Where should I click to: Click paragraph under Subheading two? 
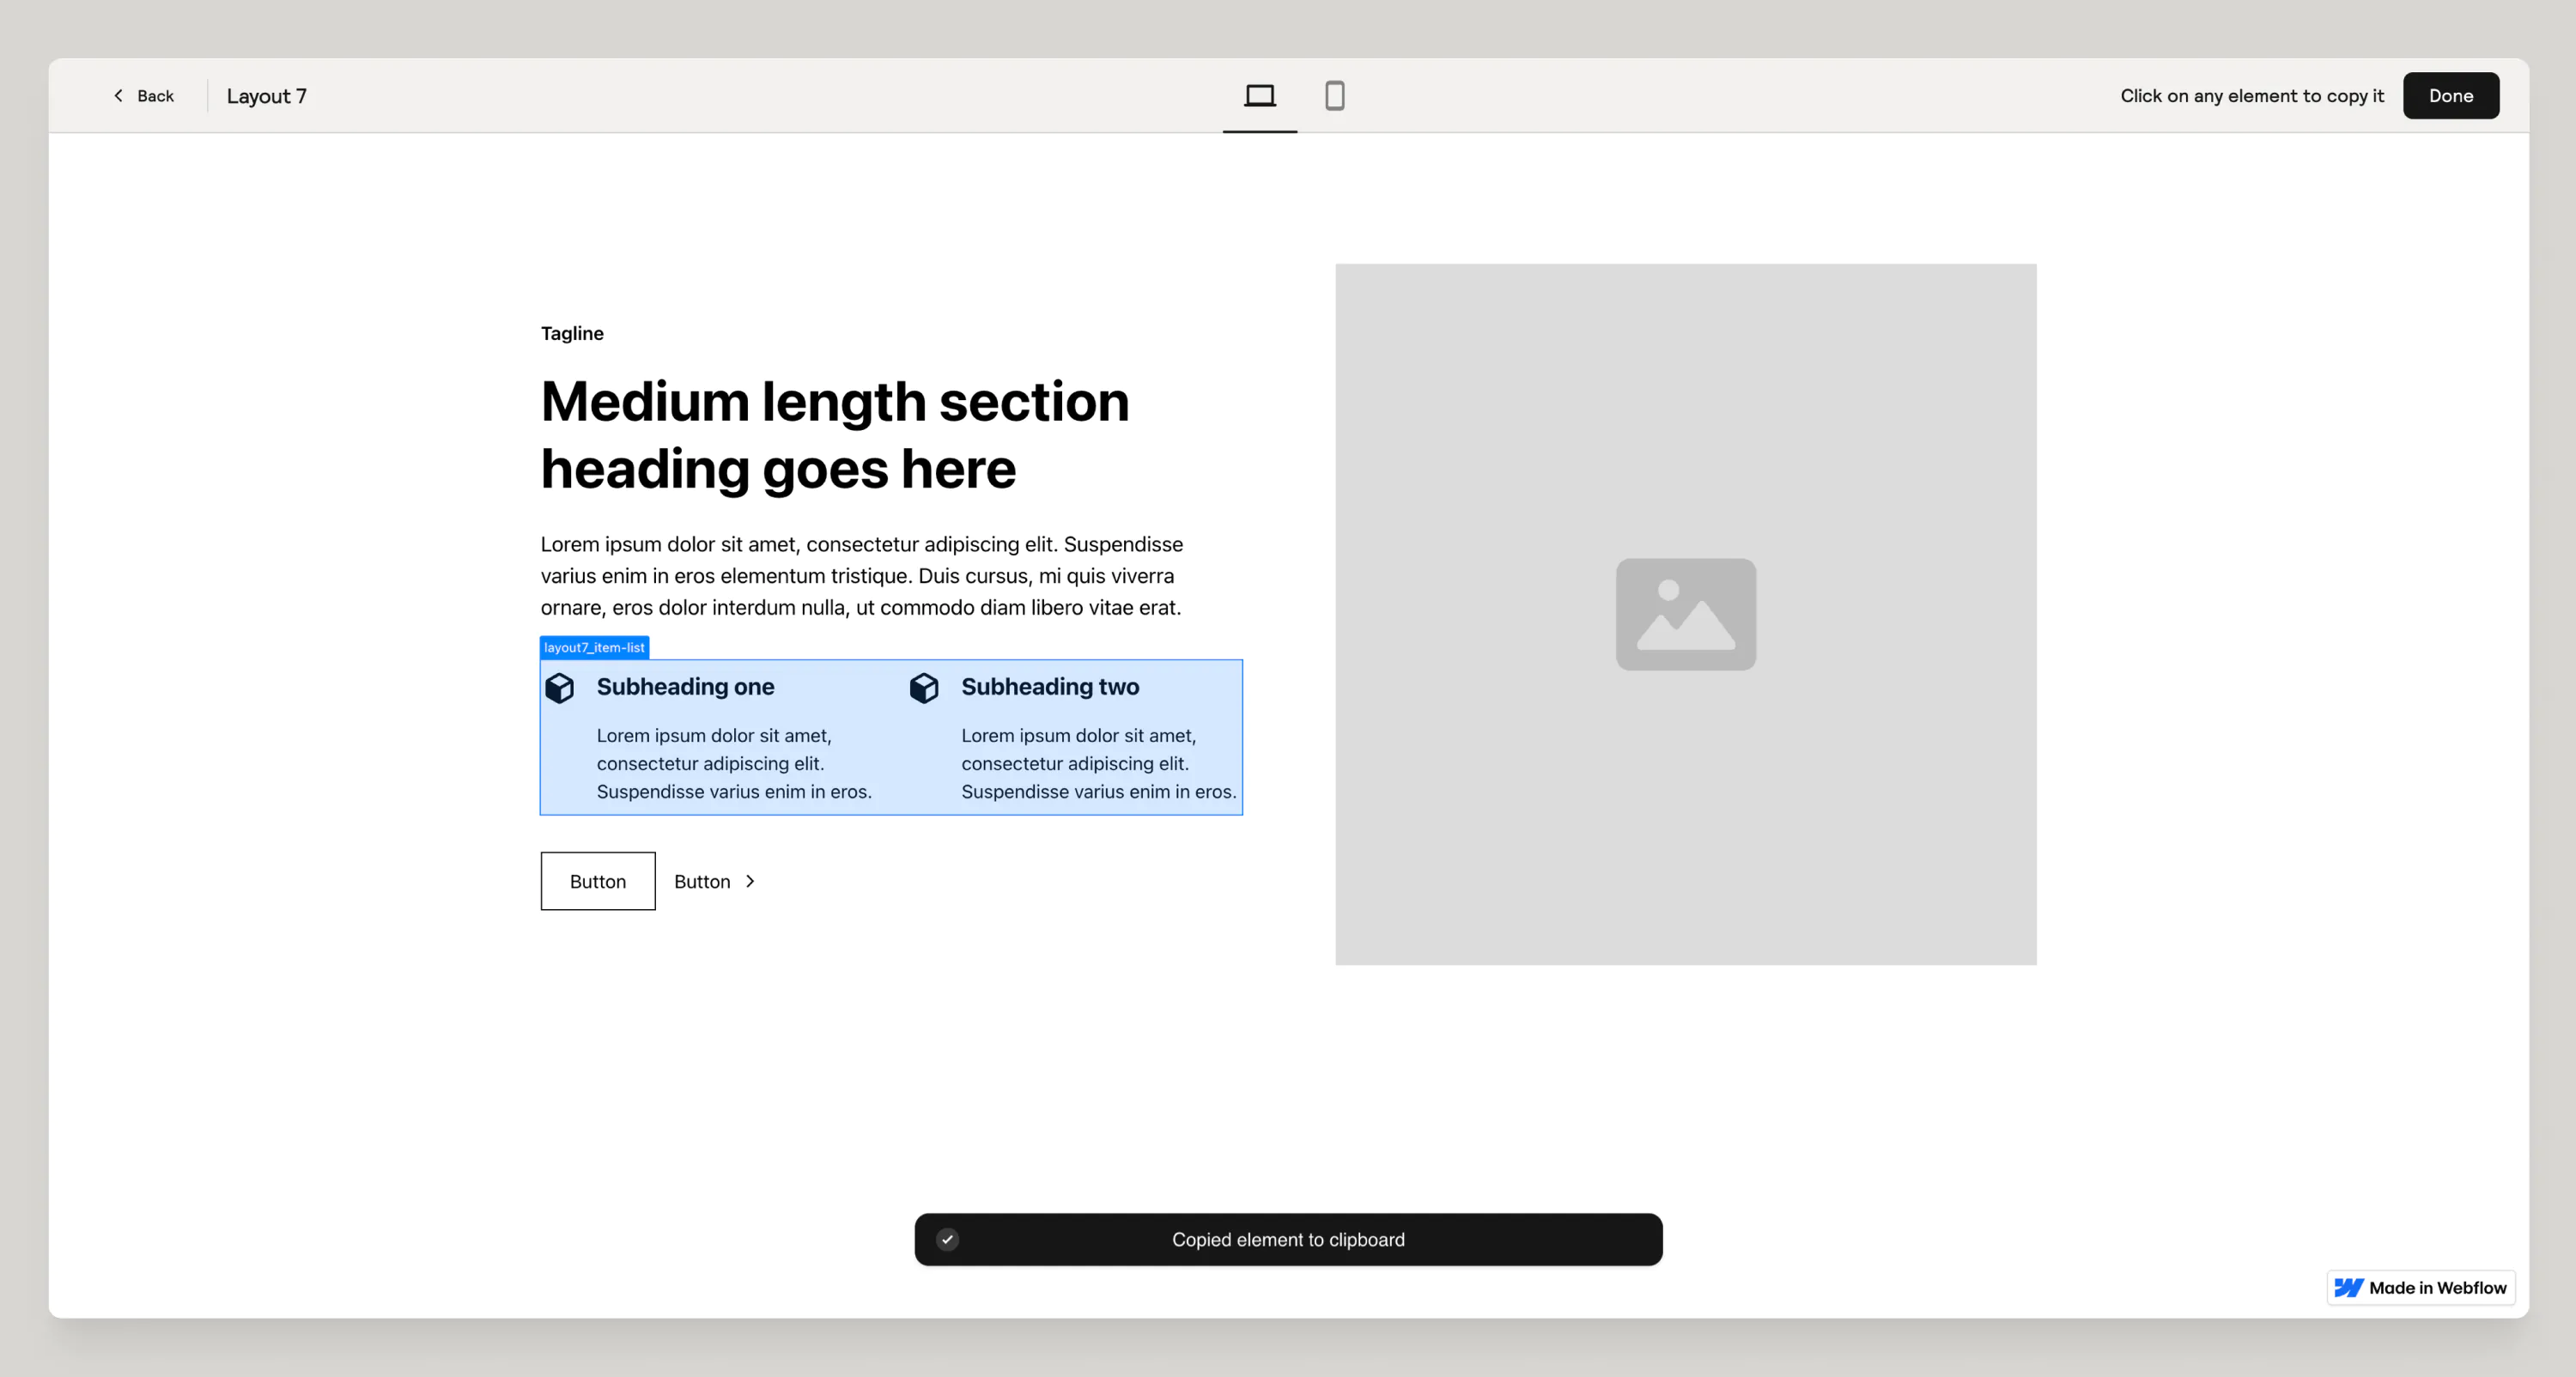click(1099, 763)
